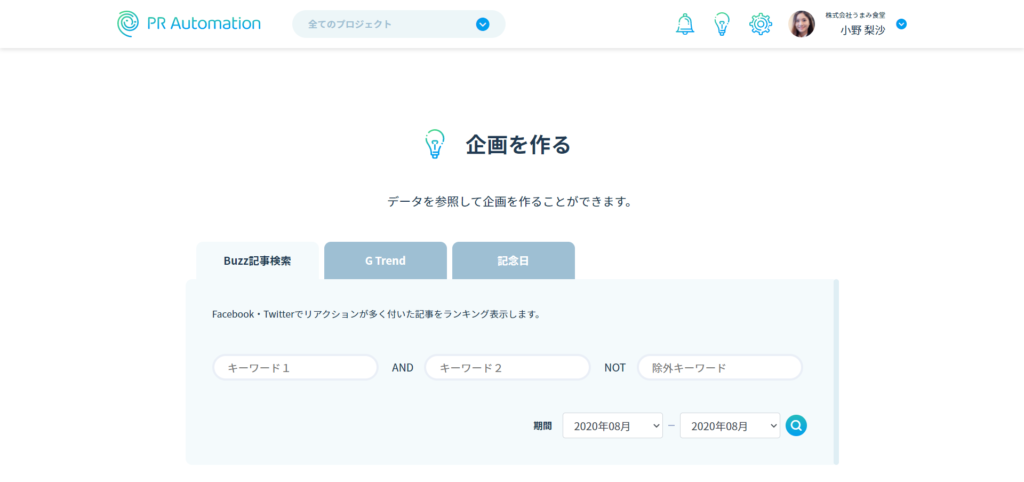1024x482 pixels.
Task: Click the blue arrow in the project selector
Action: click(483, 24)
